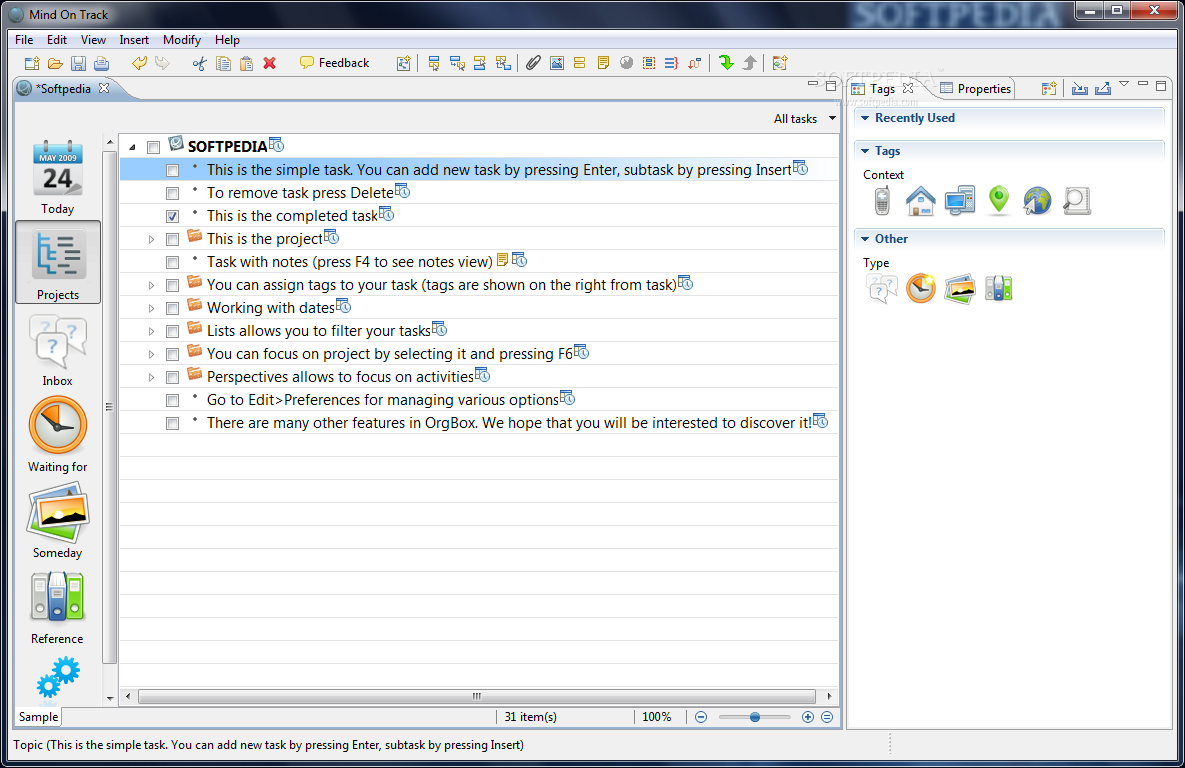This screenshot has height=768, width=1185.
Task: Check the 'Working with dates' checkbox
Action: point(172,308)
